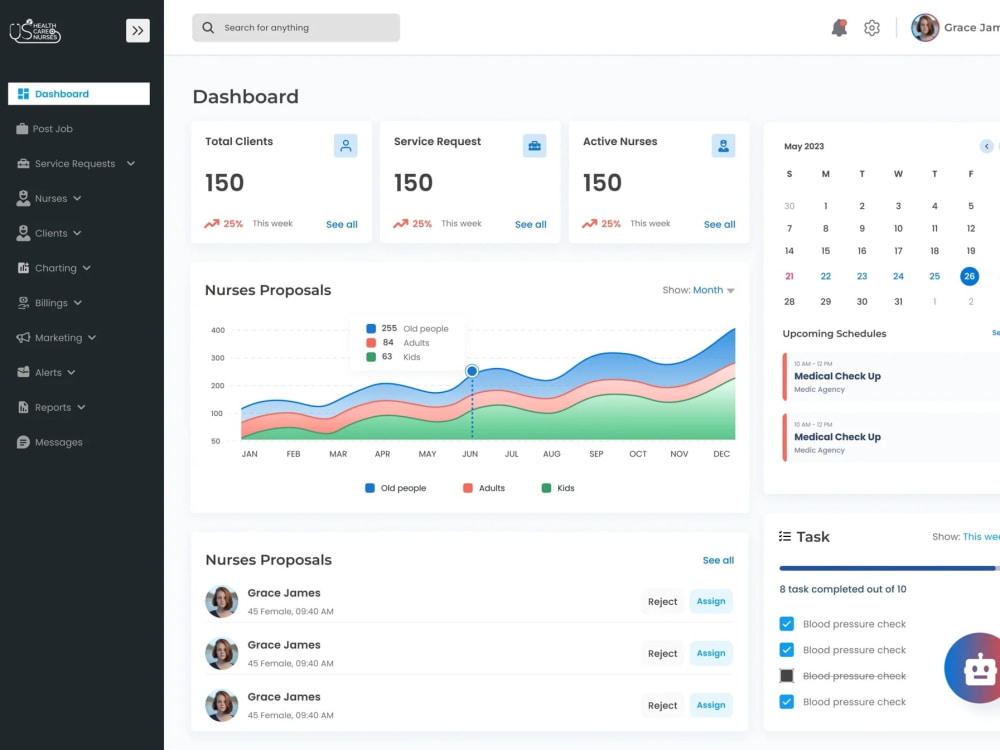This screenshot has height=750, width=1000.
Task: See all Active Nurses
Action: [x=719, y=224]
